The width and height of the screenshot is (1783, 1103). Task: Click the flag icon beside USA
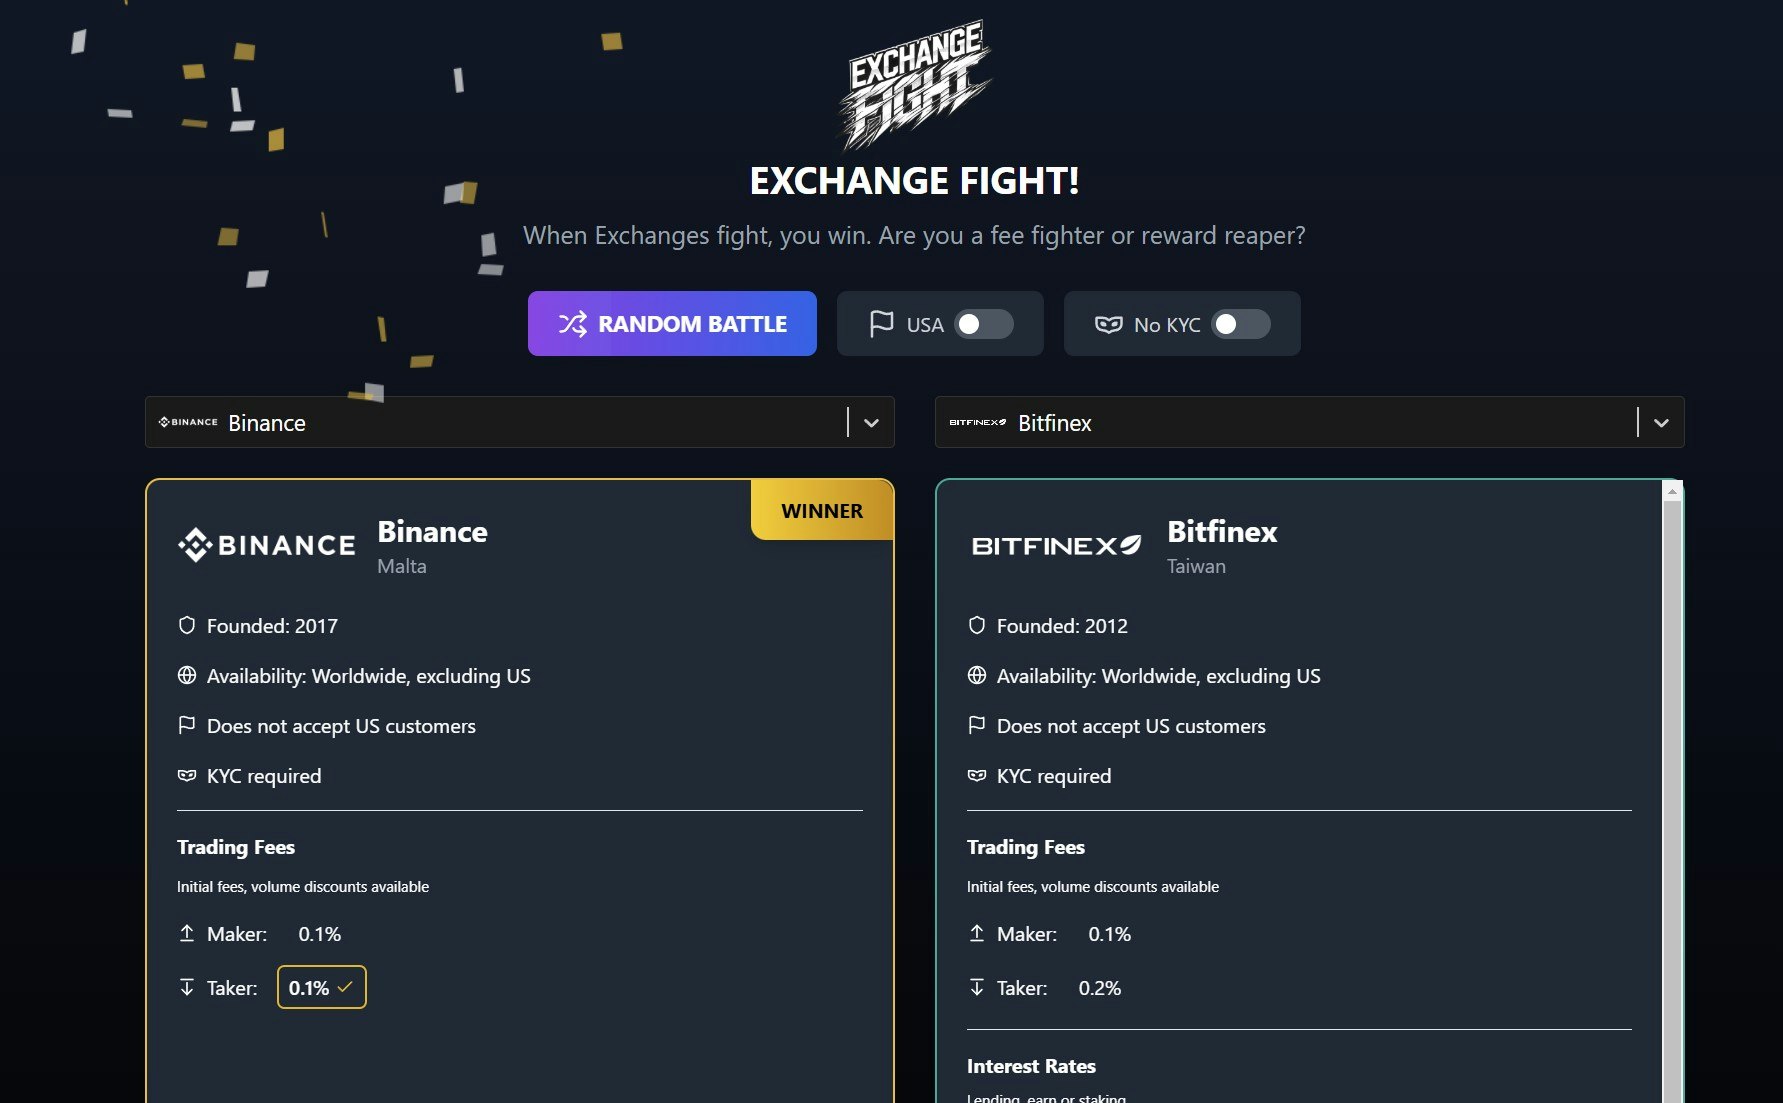coord(881,324)
